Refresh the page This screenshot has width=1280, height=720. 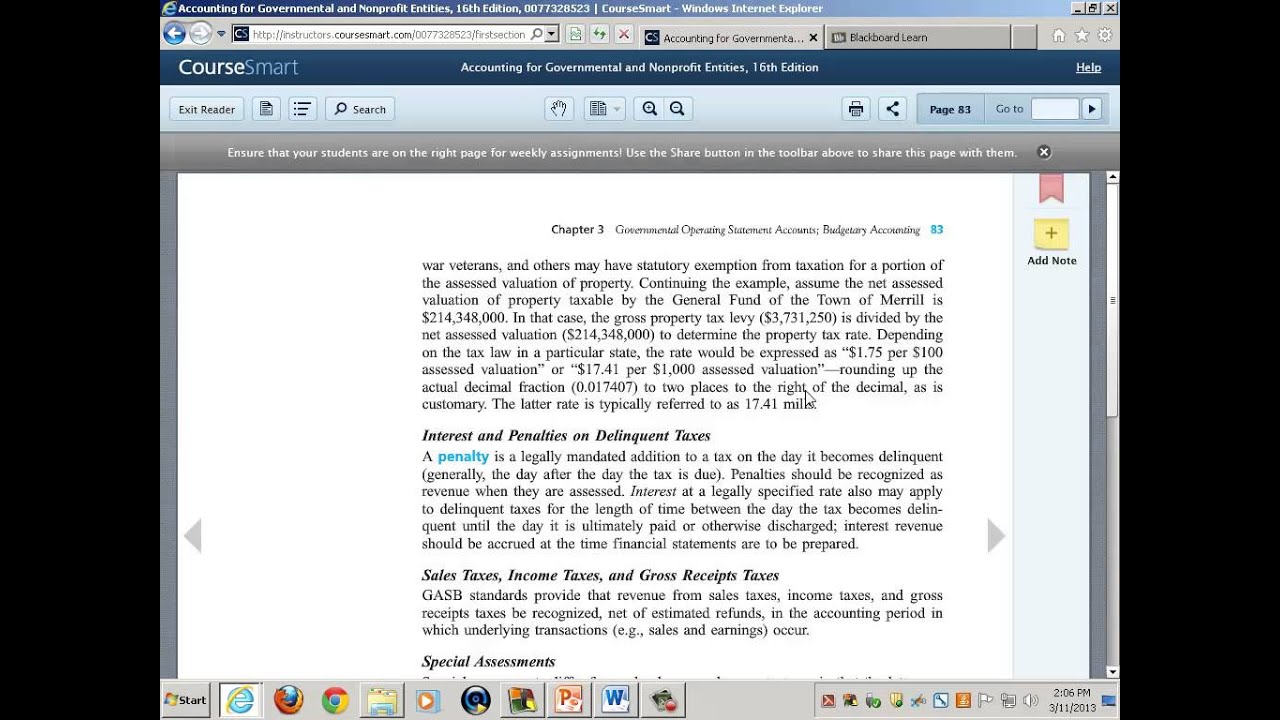600,34
